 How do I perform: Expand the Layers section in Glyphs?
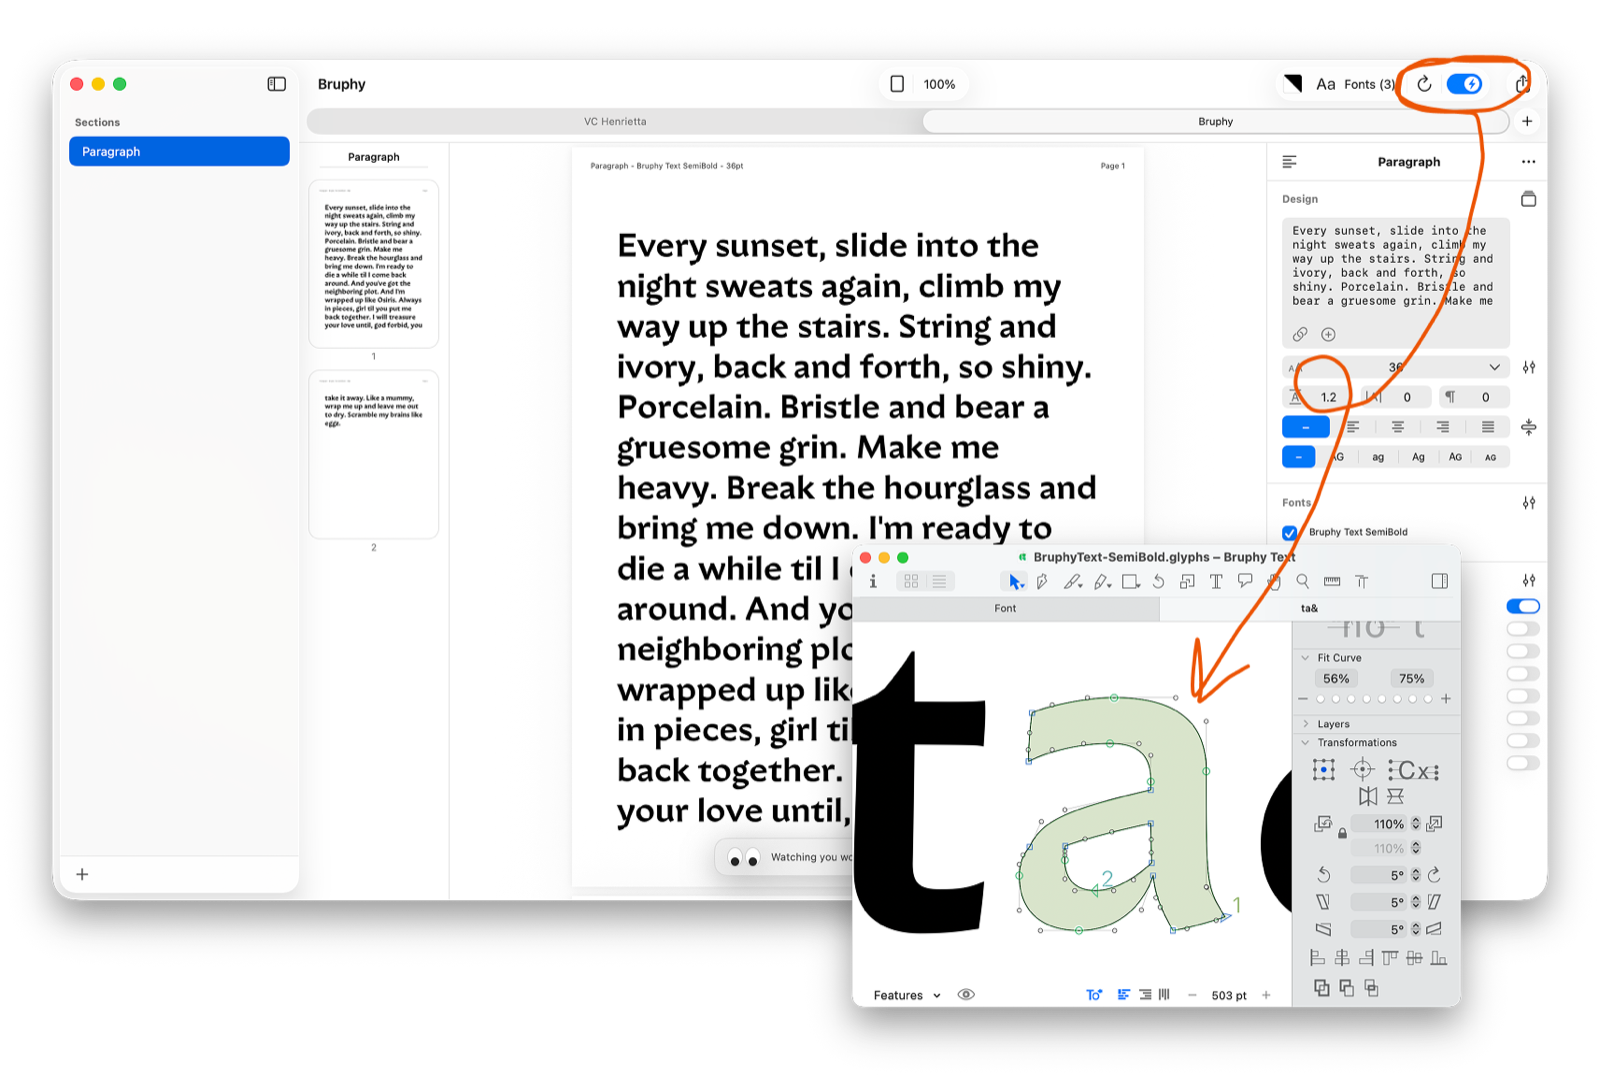pyautogui.click(x=1305, y=724)
